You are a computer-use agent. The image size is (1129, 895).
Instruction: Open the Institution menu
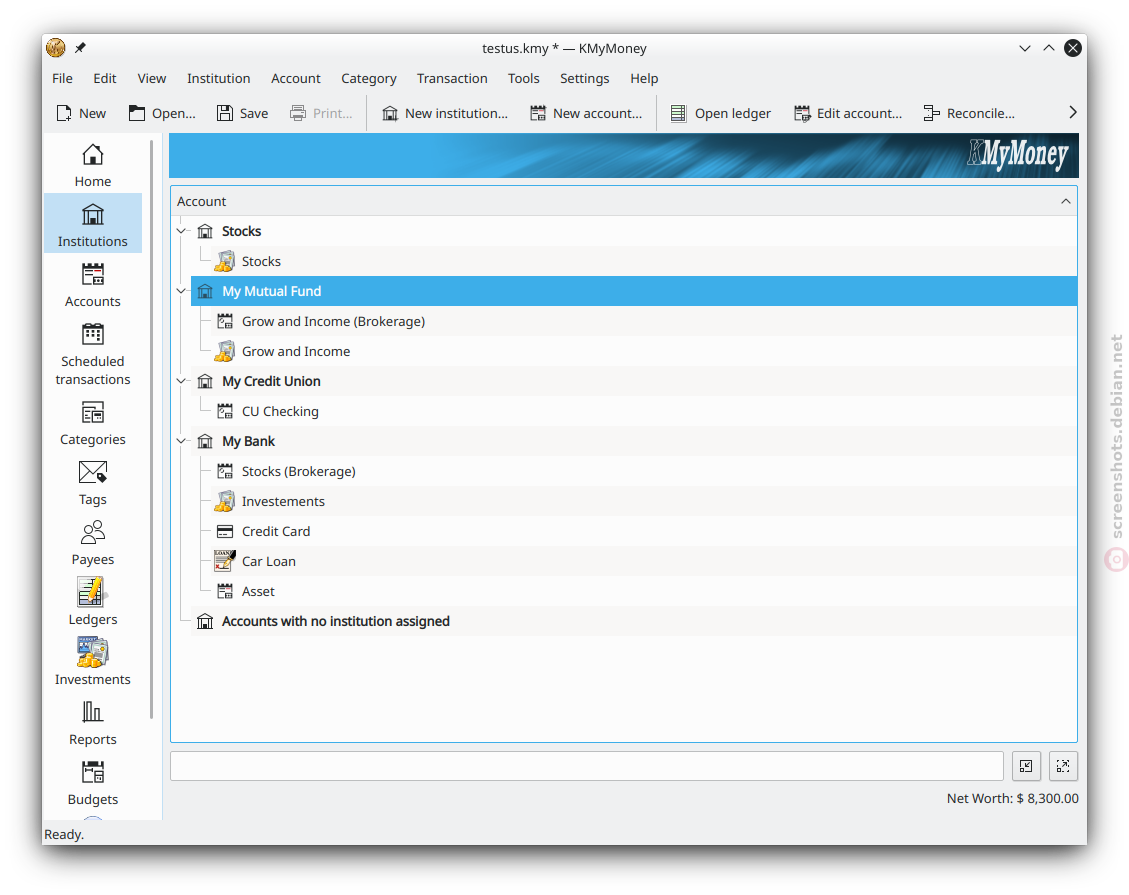pyautogui.click(x=219, y=78)
